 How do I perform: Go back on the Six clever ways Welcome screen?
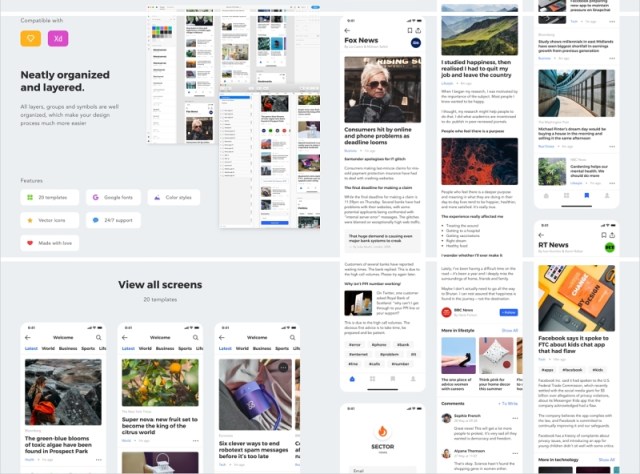222,338
